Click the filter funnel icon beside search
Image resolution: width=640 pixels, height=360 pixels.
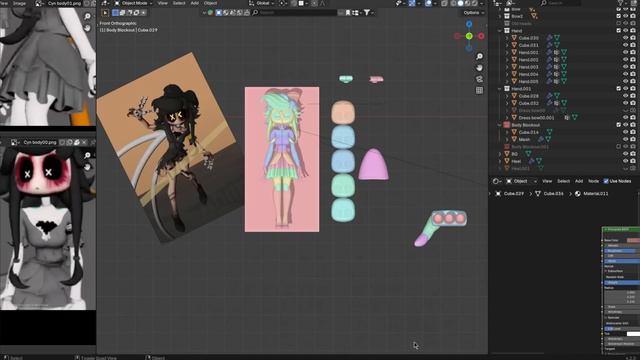coord(367,13)
